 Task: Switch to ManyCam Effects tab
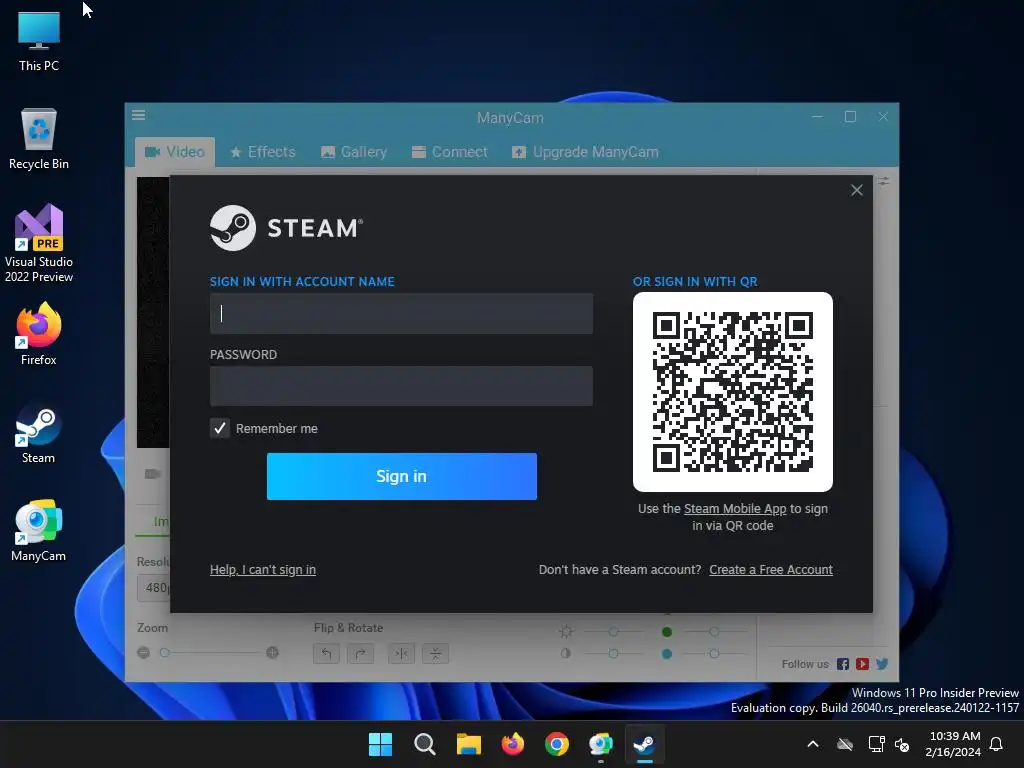click(x=263, y=152)
